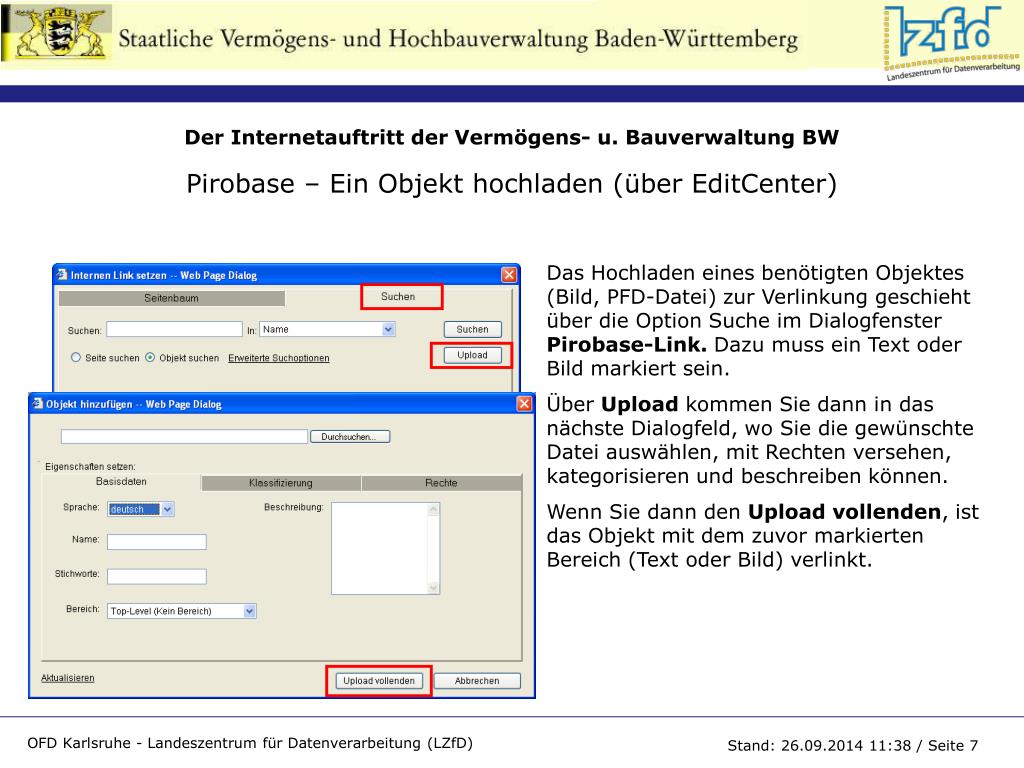Click the 'Suchen' button next to Name dropdown

point(472,329)
